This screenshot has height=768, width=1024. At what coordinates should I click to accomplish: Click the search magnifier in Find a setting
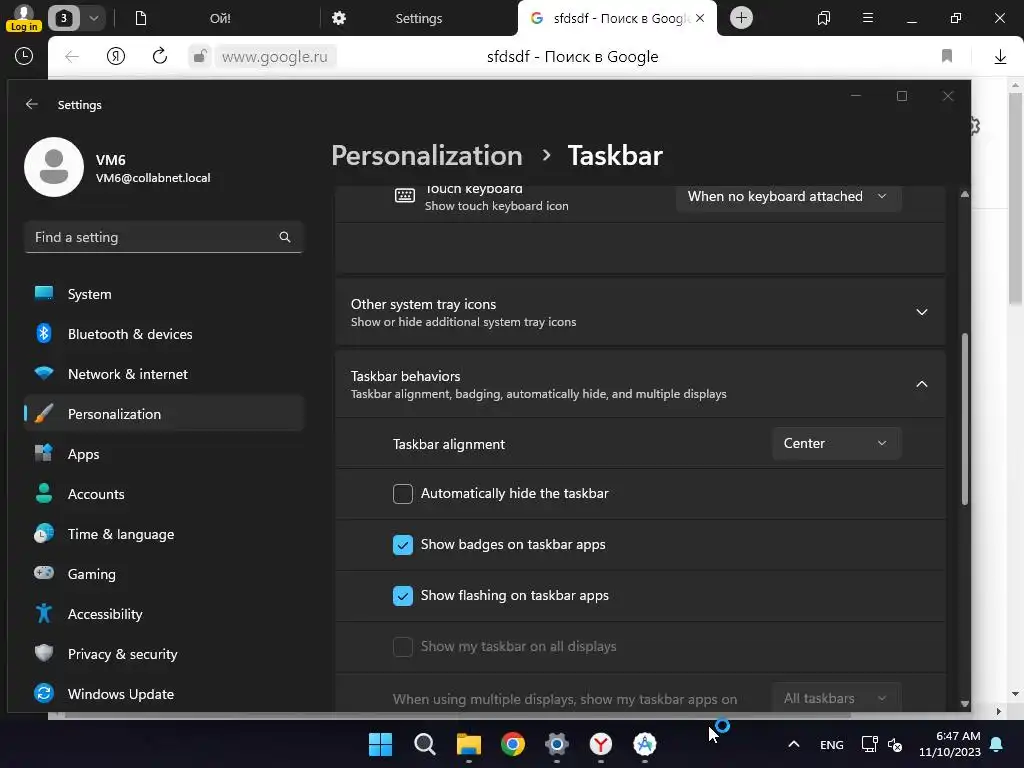285,237
